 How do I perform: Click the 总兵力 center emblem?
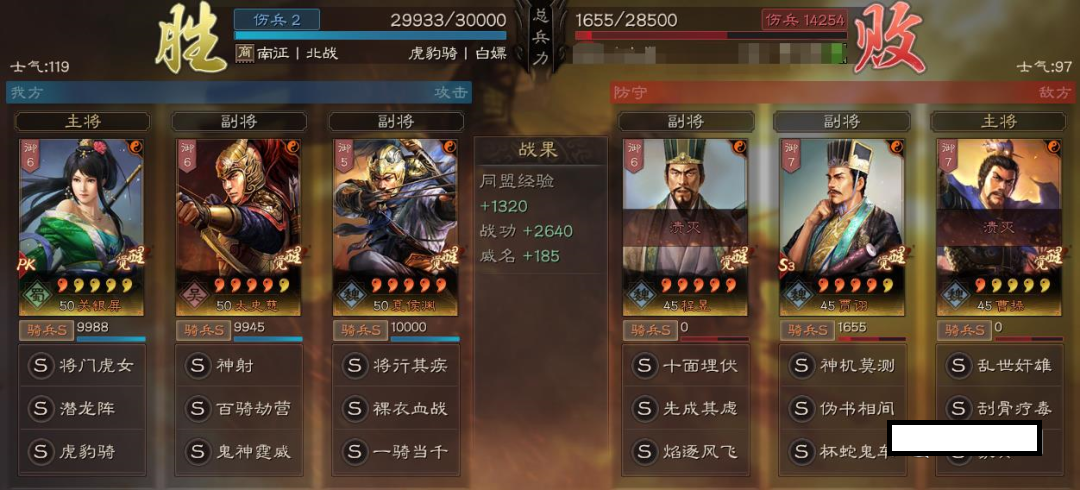tap(541, 36)
